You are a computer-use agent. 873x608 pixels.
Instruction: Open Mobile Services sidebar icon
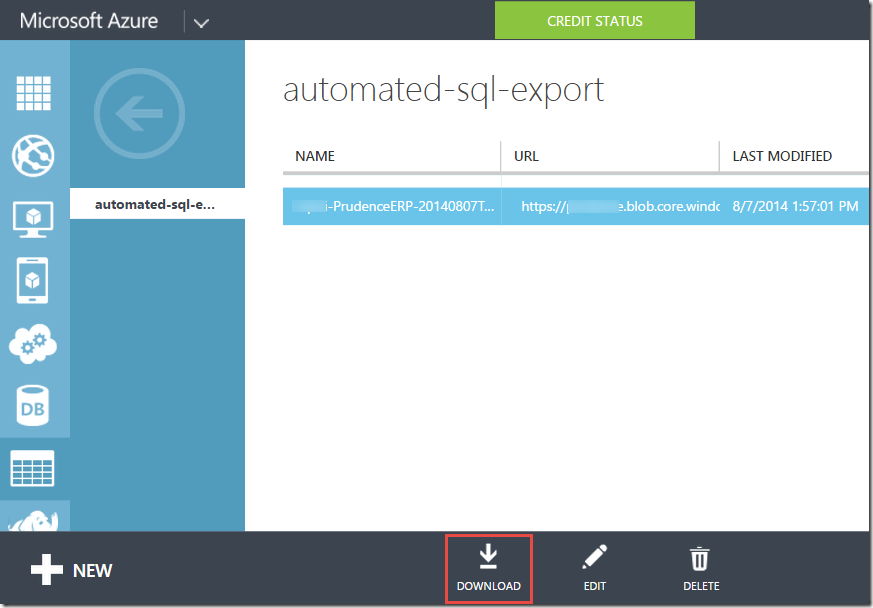point(32,280)
